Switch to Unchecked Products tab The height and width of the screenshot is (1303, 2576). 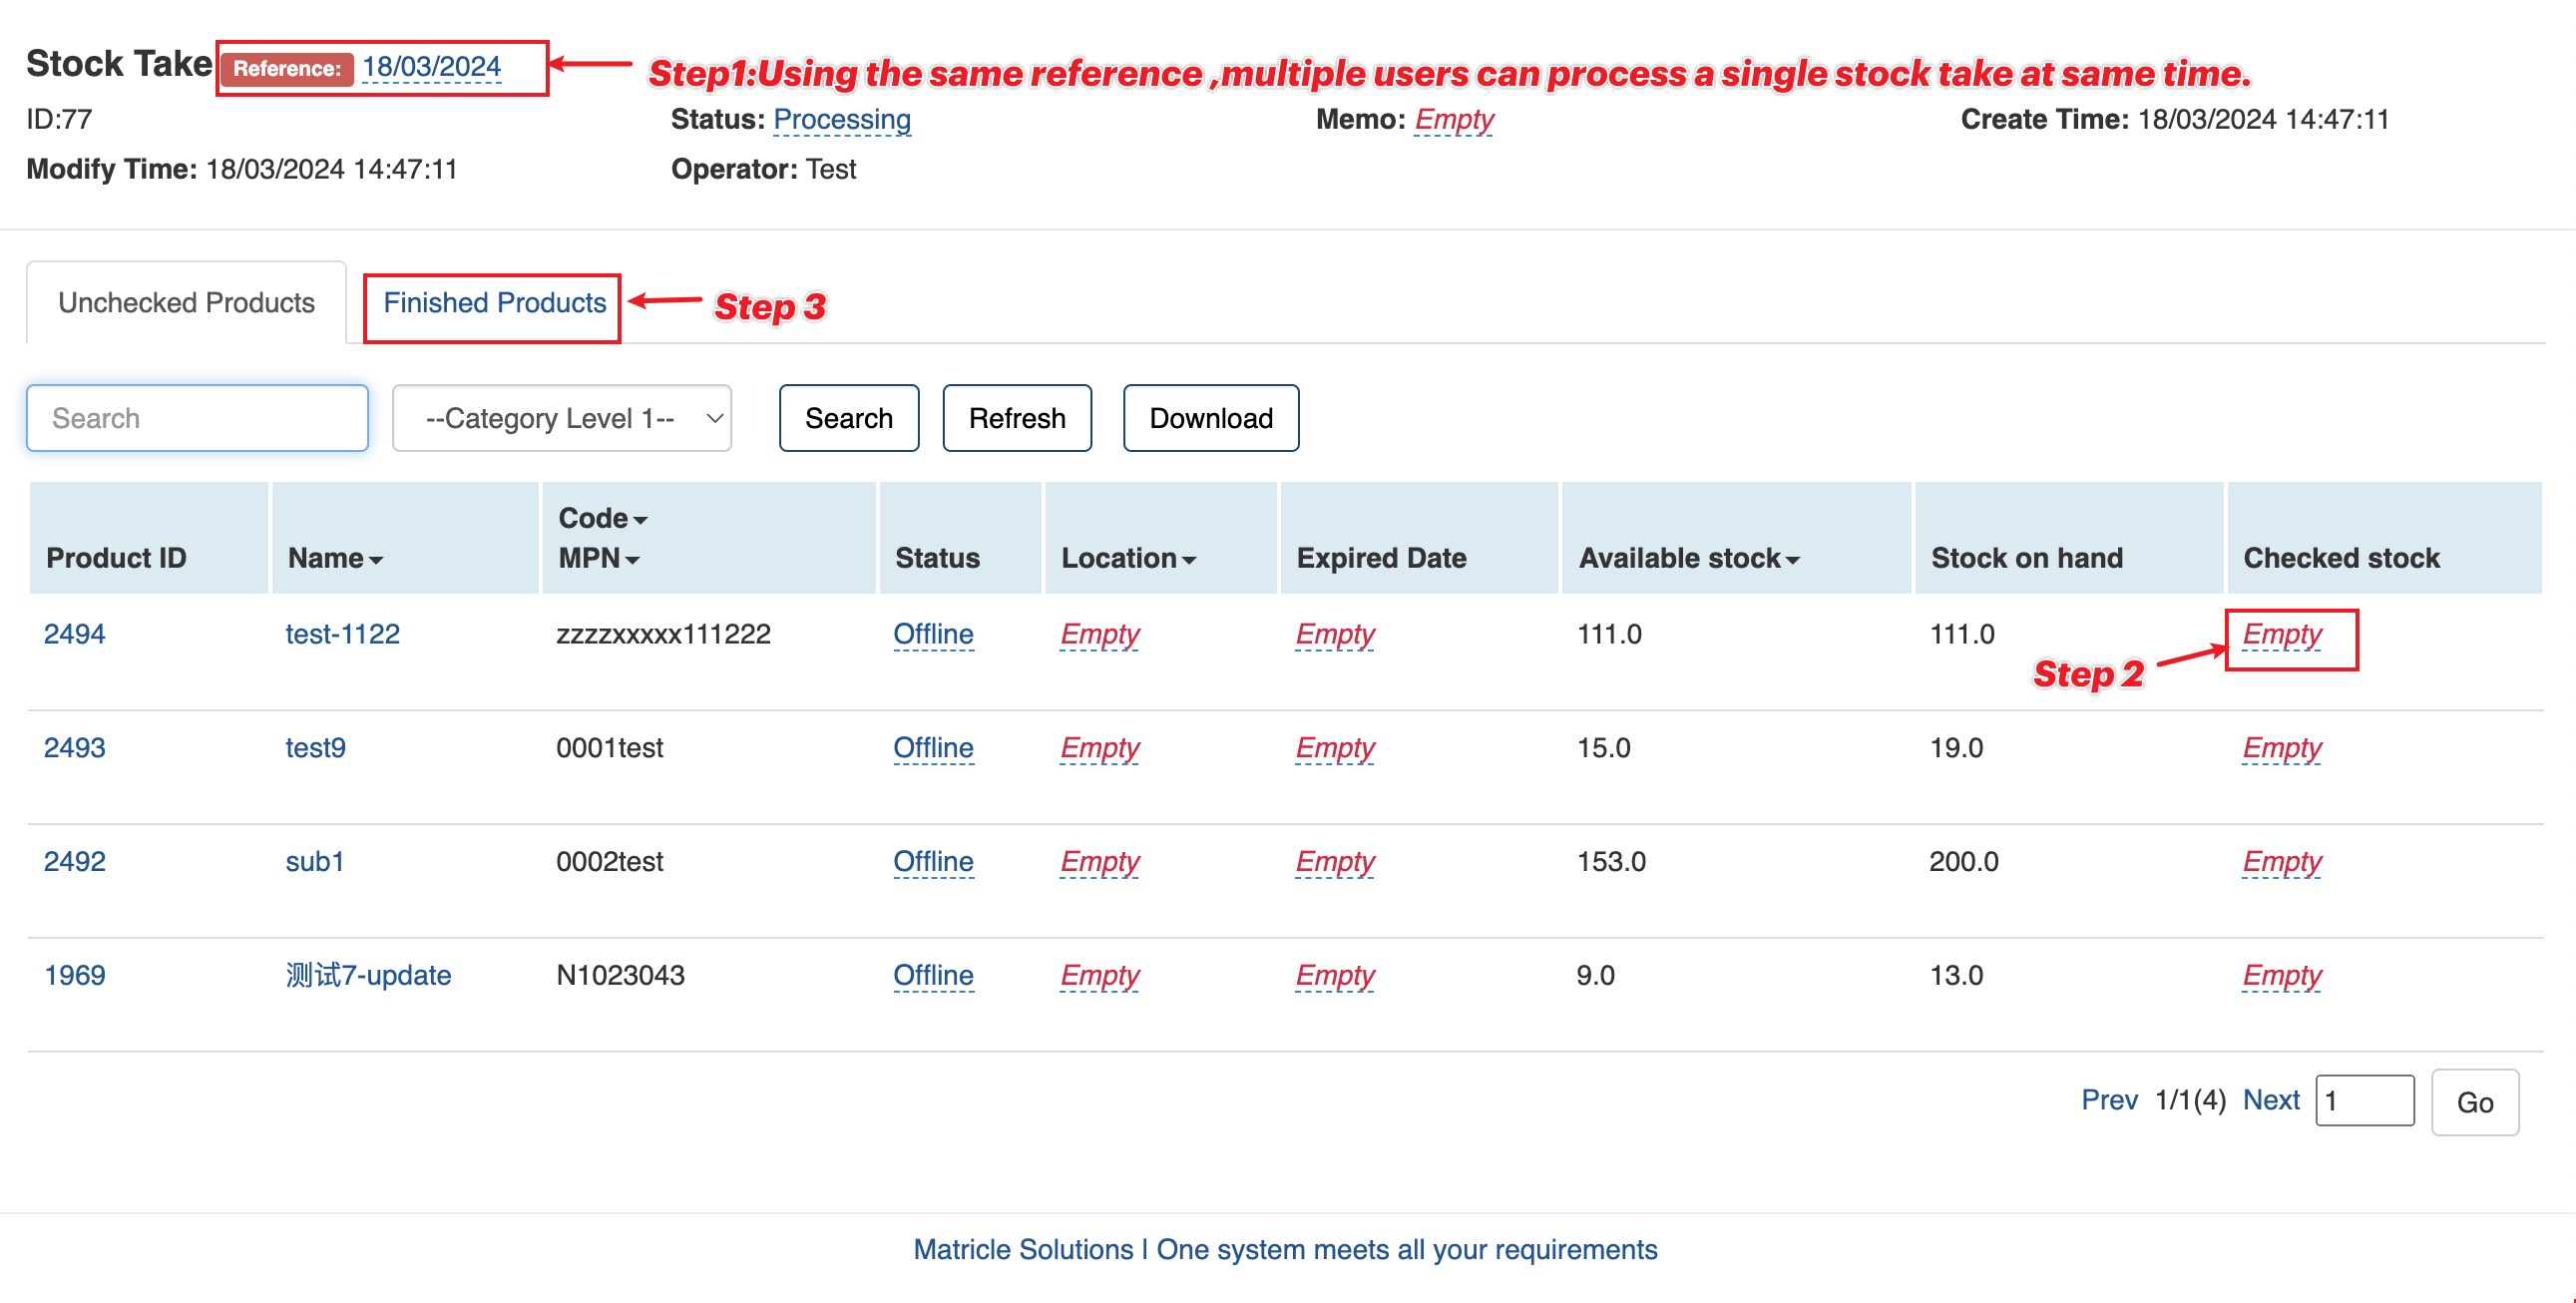pyautogui.click(x=187, y=302)
